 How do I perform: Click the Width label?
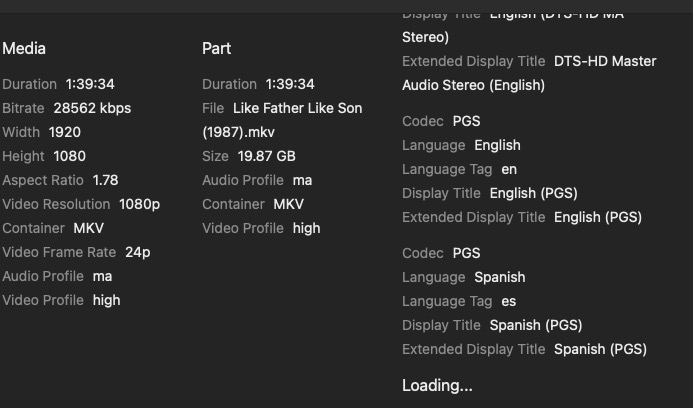(21, 132)
